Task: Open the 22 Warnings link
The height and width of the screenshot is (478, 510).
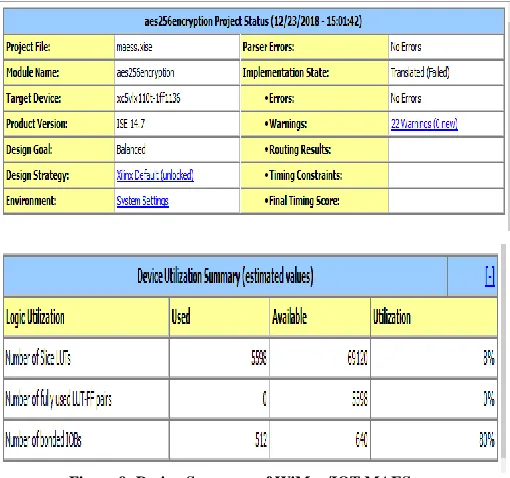Action: tap(424, 124)
